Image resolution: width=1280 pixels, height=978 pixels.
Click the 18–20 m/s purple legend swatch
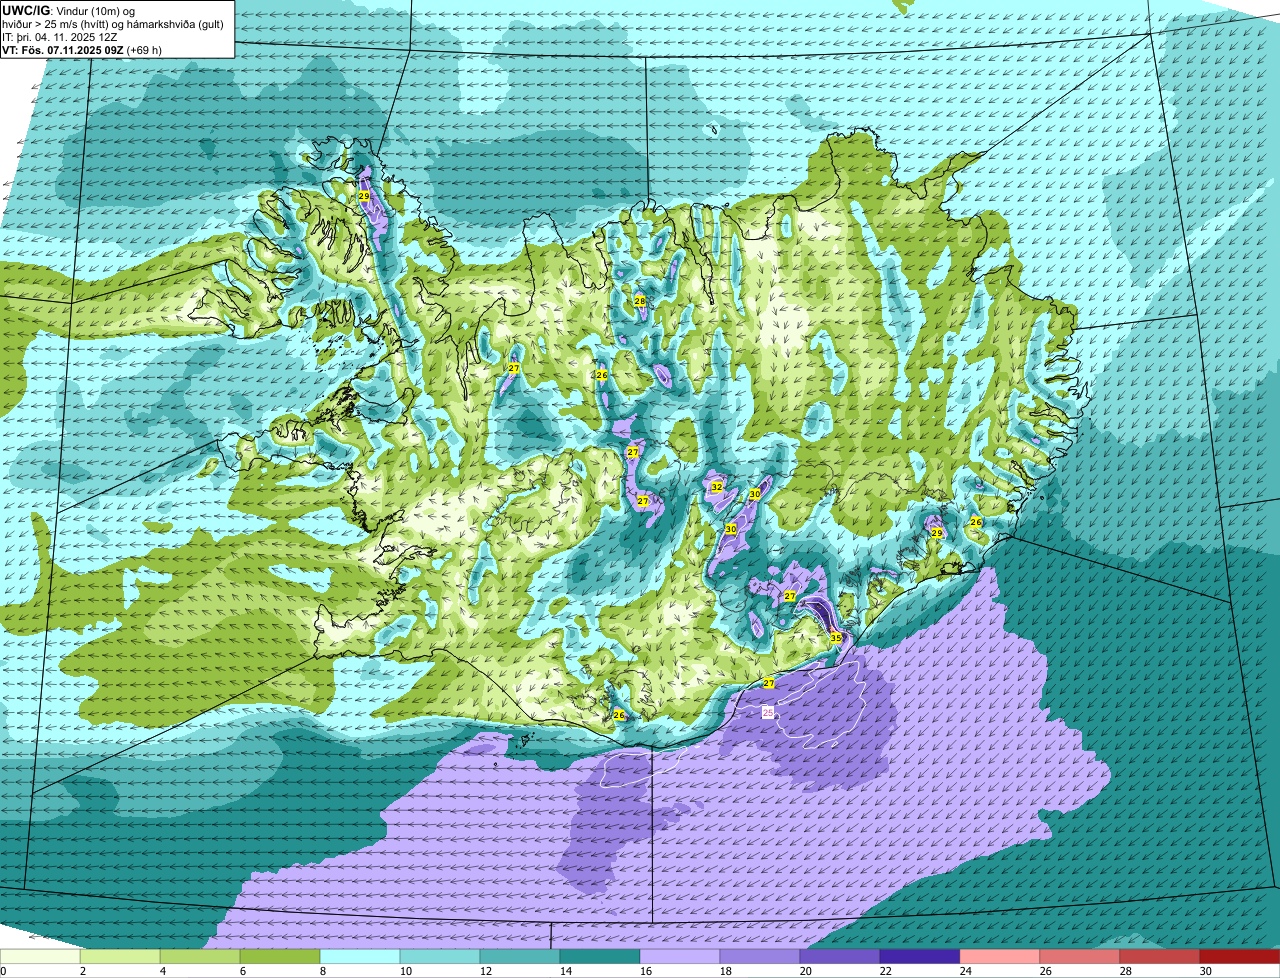(x=760, y=956)
